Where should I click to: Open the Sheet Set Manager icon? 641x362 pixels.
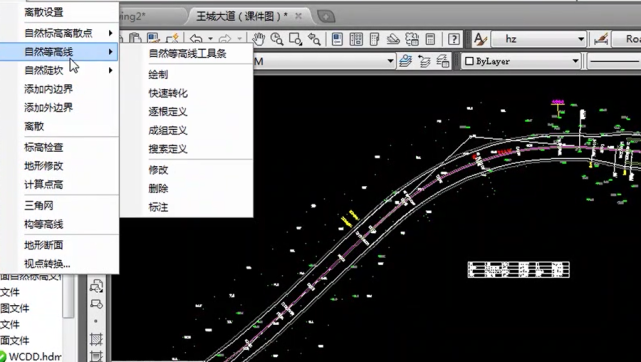393,39
